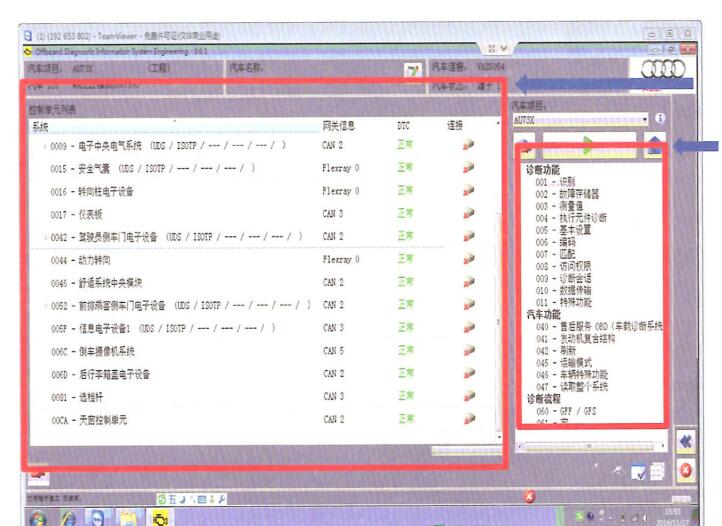Image resolution: width=722 pixels, height=526 pixels.
Task: Open ODIS yellow engine taskbar icon
Action: 160,519
